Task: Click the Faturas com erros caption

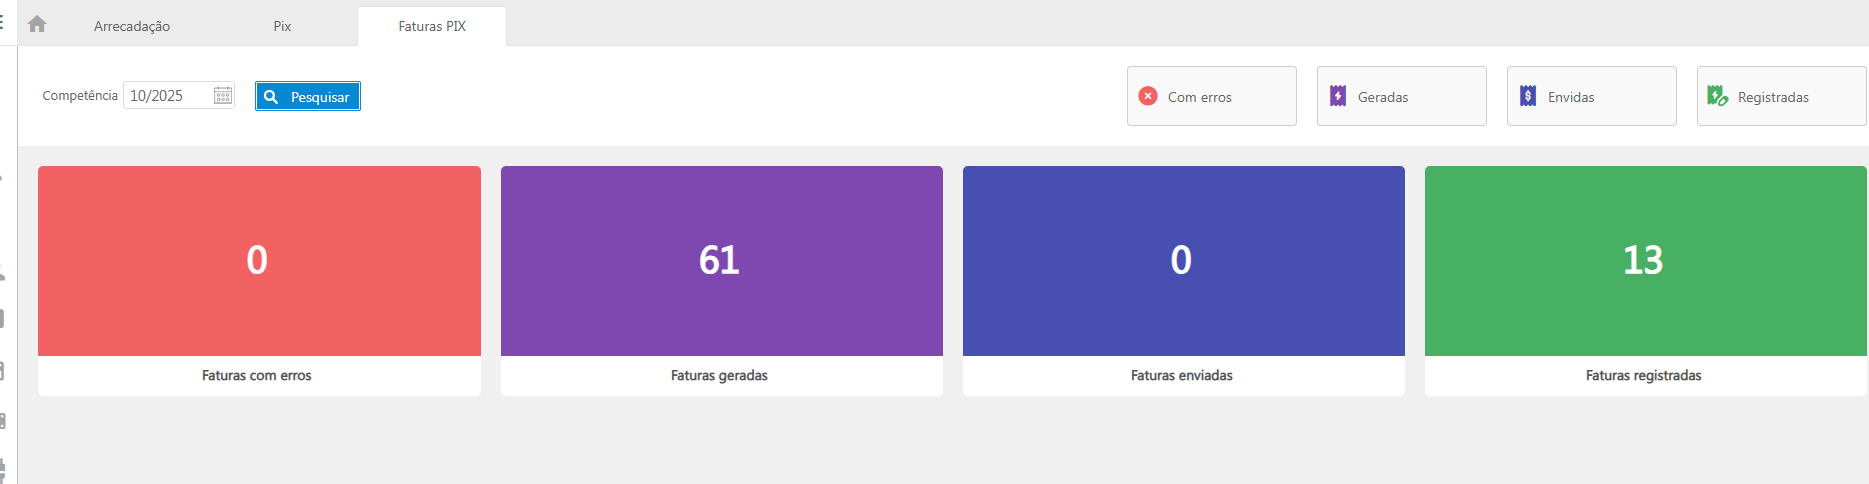Action: point(257,376)
